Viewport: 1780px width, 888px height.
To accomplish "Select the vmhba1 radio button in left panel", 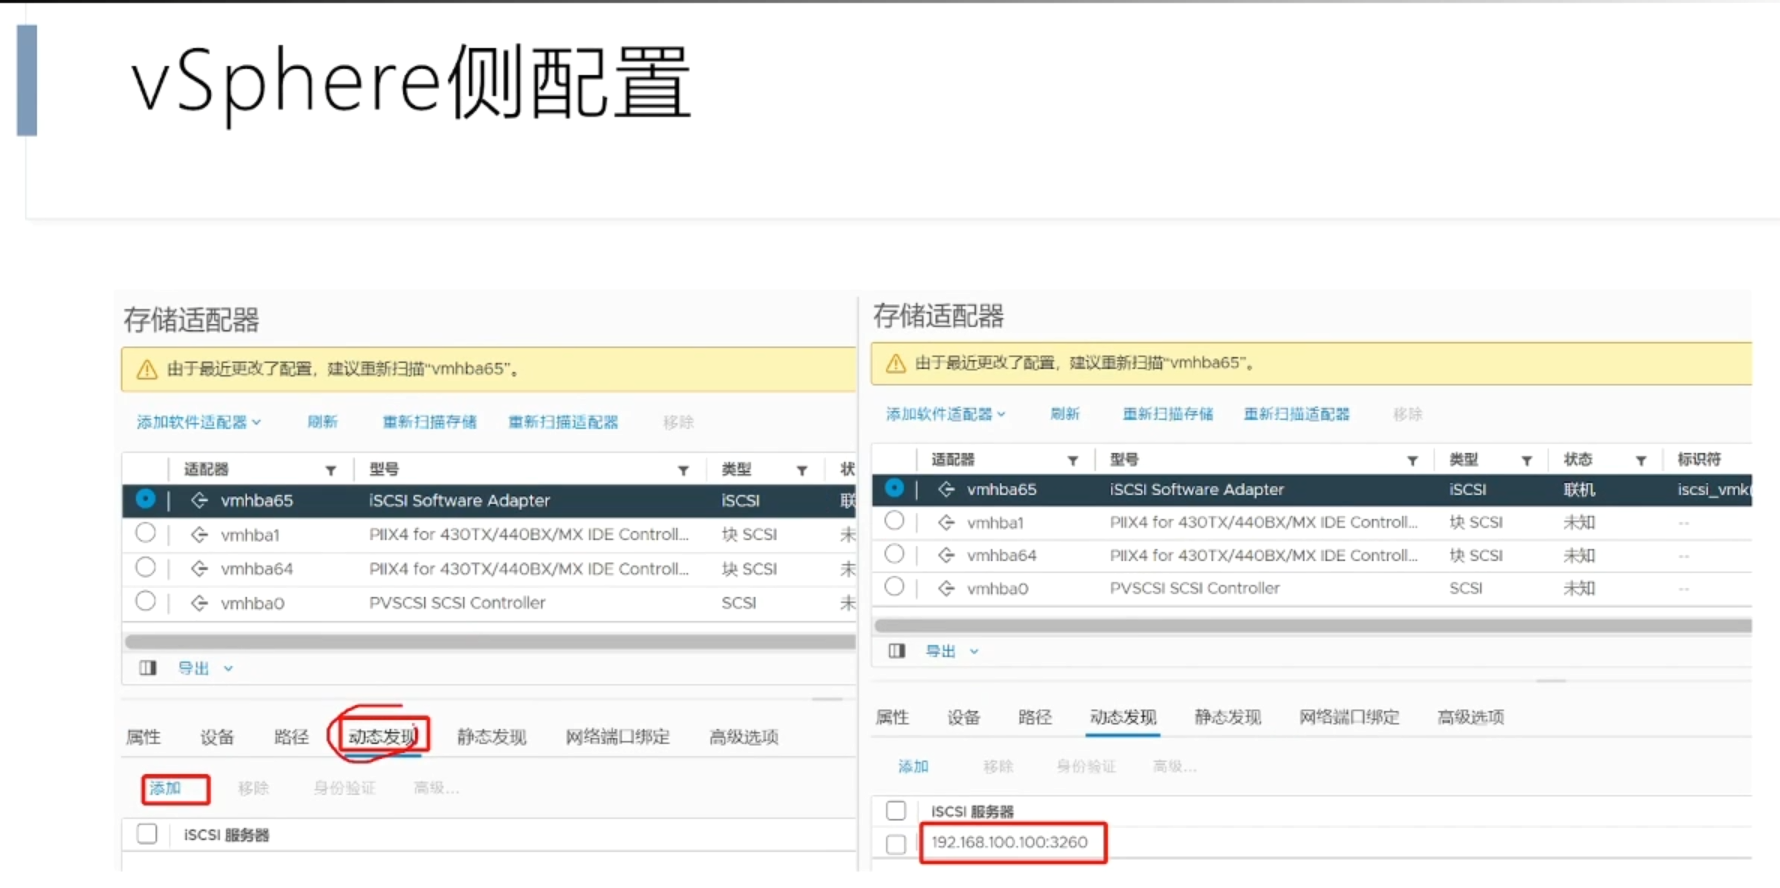I will pyautogui.click(x=145, y=533).
